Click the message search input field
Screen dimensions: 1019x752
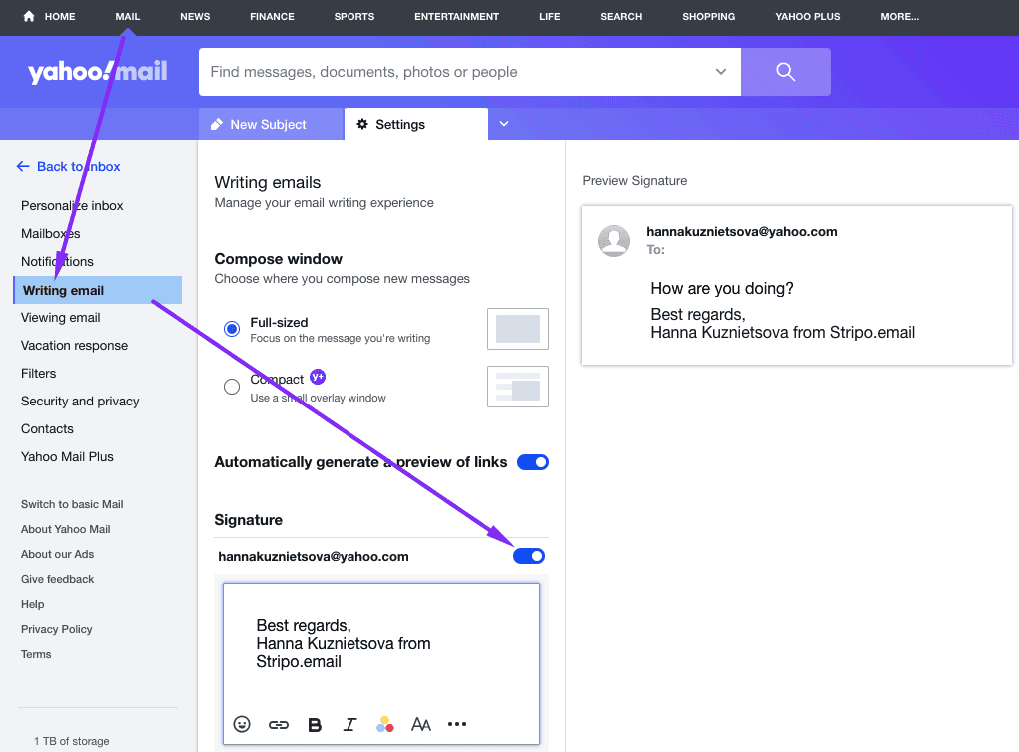(x=450, y=71)
